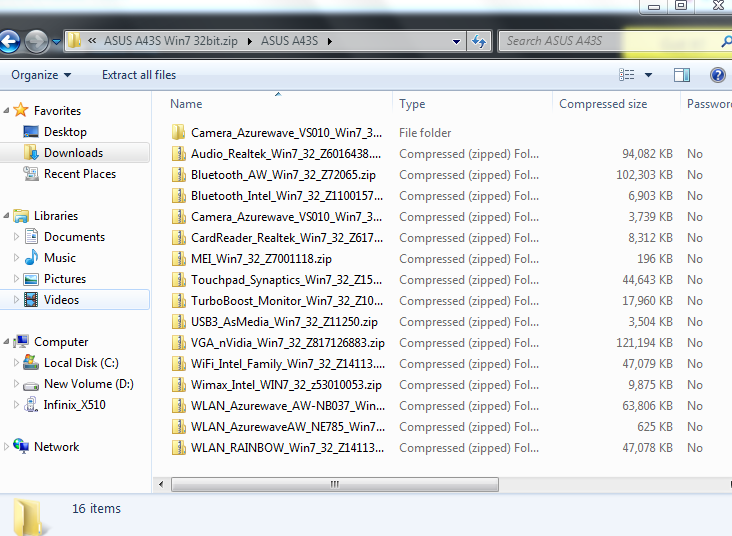
Task: Open view options dropdown arrow
Action: click(648, 75)
